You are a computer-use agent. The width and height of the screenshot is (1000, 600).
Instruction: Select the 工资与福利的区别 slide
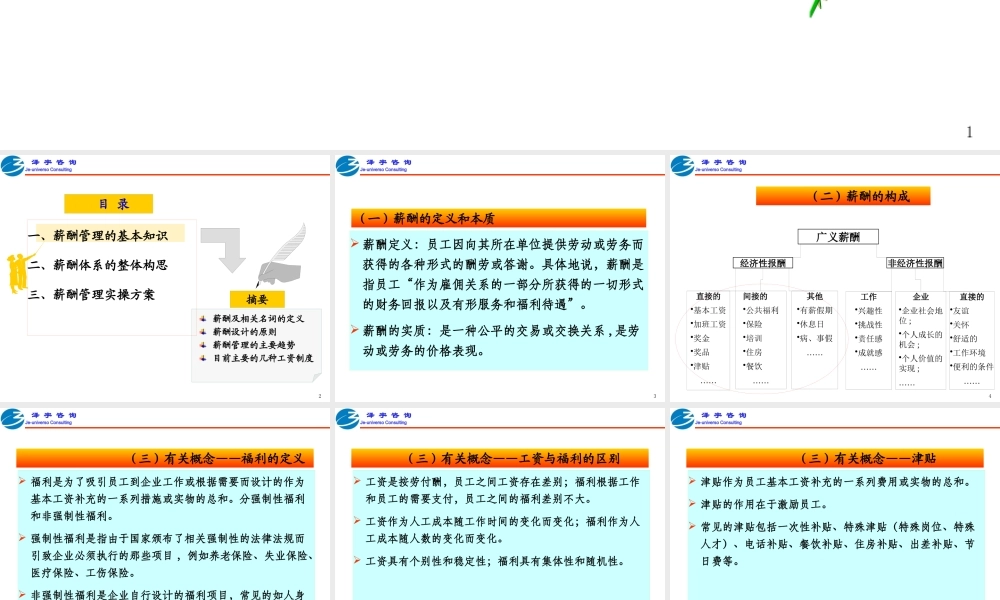(x=499, y=504)
